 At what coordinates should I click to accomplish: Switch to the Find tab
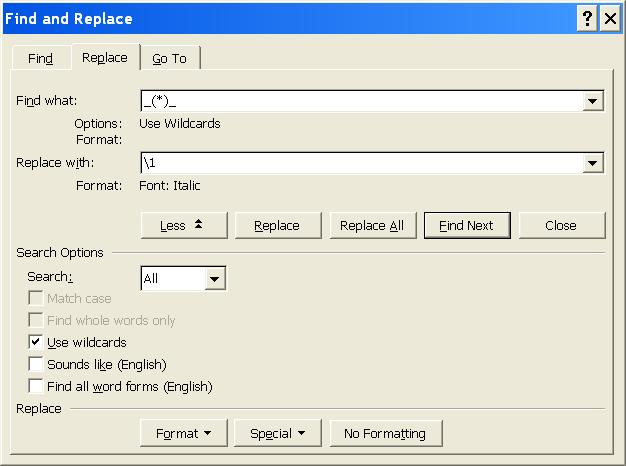(40, 59)
